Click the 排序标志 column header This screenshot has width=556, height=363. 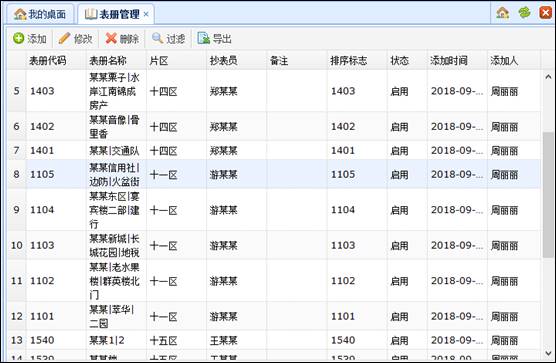[x=357, y=61]
